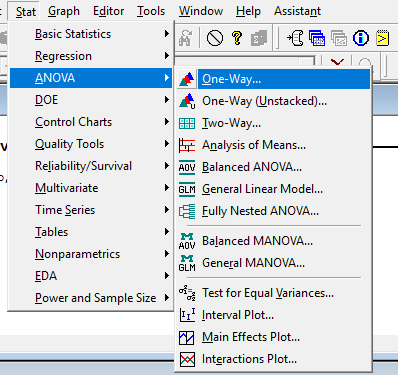Expand the Quality Tools submenu arrow
This screenshot has height=375, width=398.
click(167, 144)
